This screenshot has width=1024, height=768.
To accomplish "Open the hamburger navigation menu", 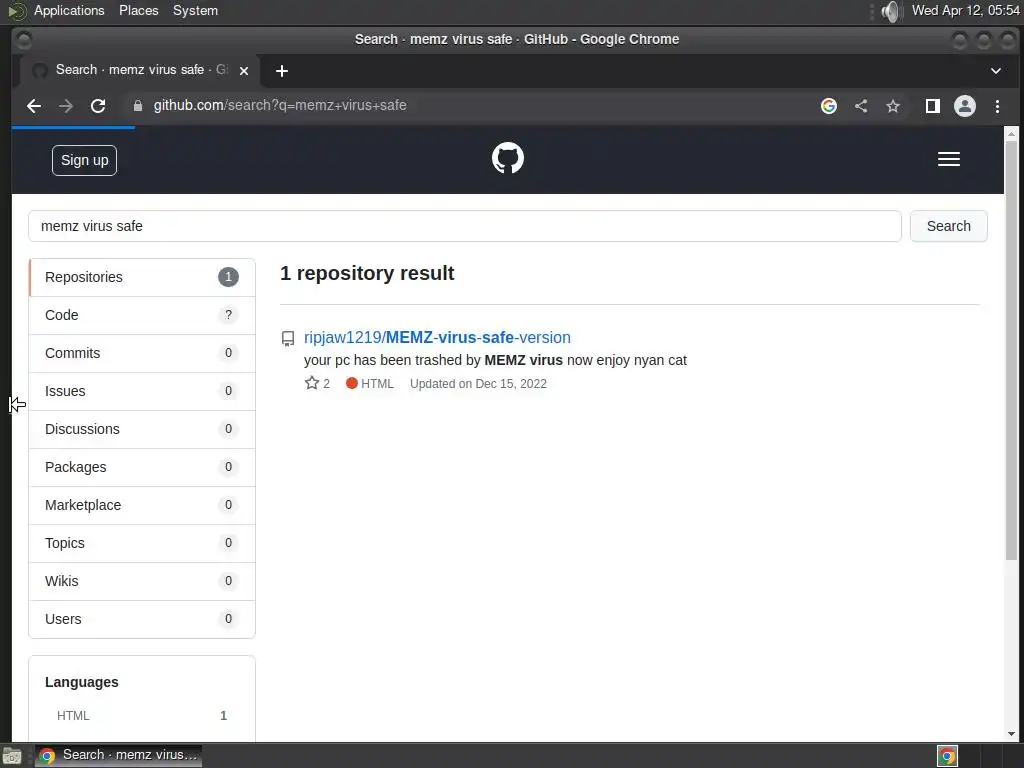I will coord(948,159).
